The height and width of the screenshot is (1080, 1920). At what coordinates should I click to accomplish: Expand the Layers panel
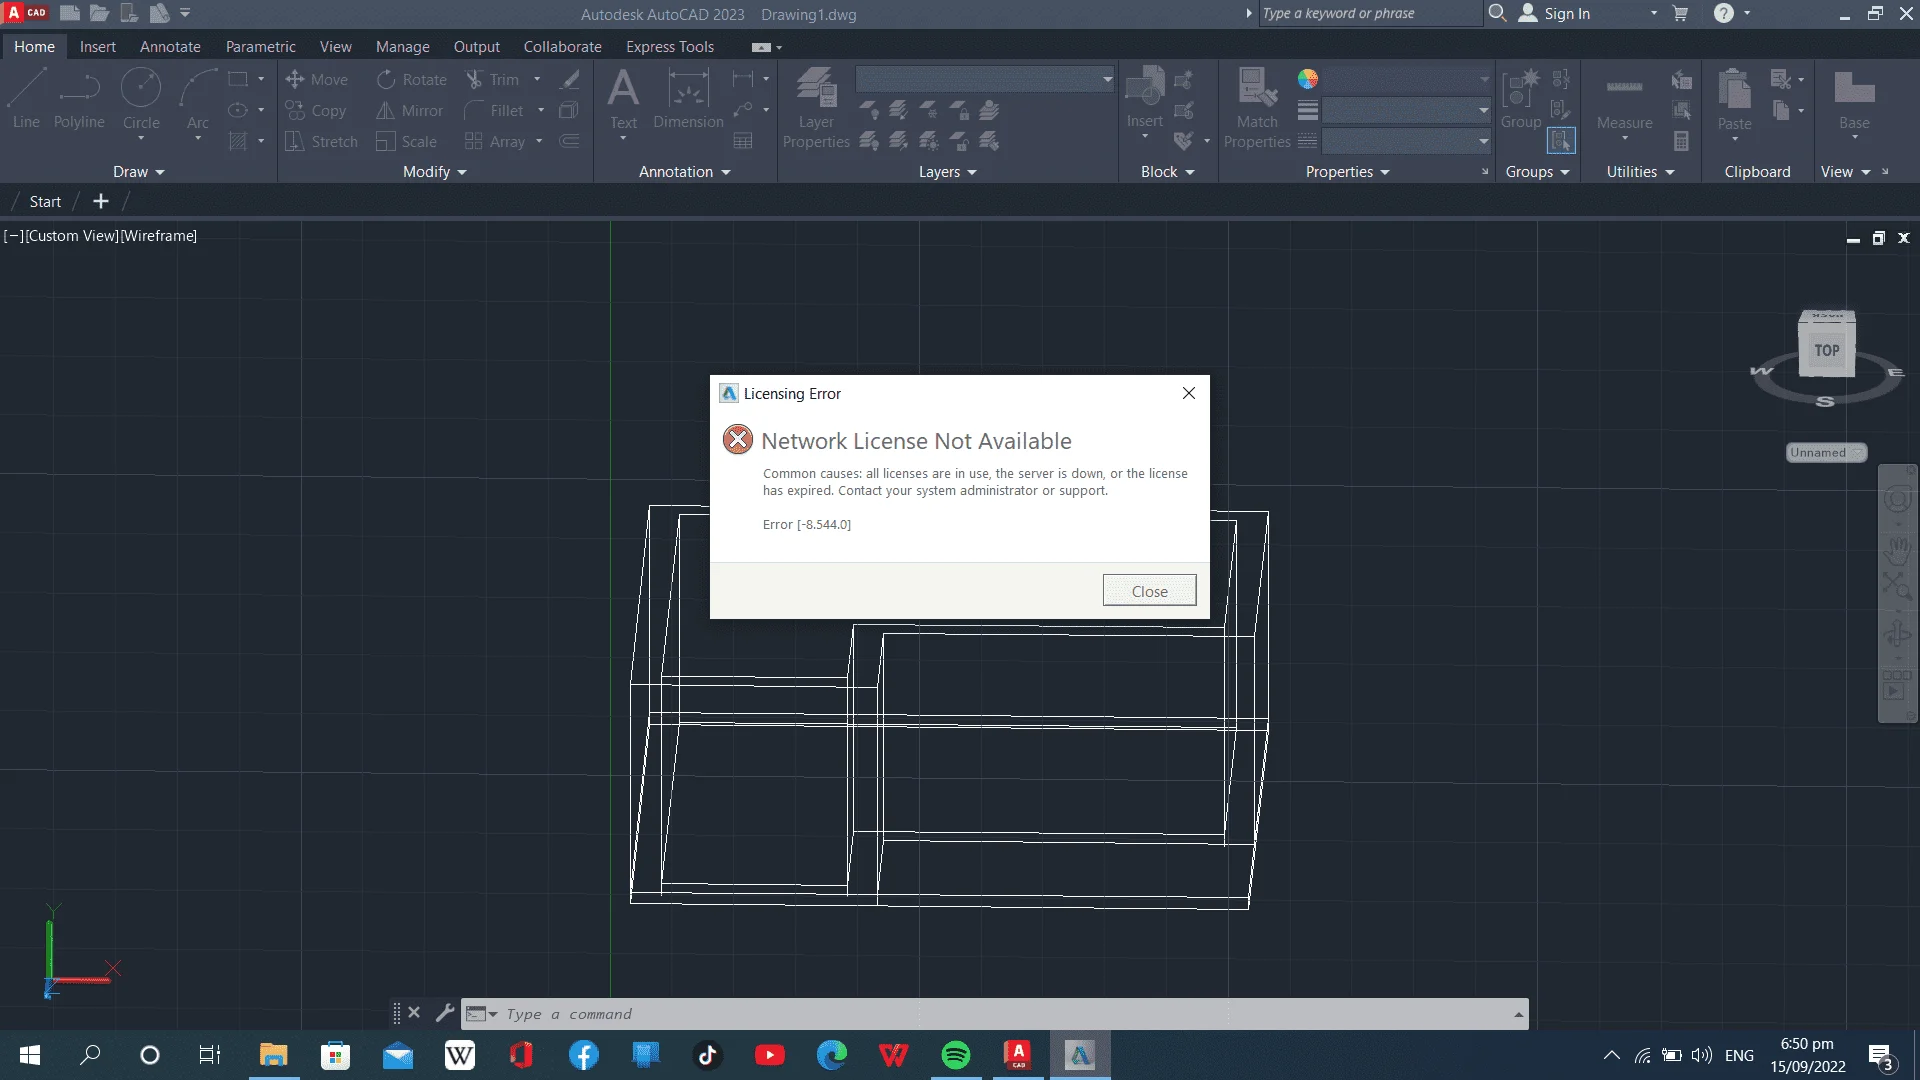coord(947,172)
